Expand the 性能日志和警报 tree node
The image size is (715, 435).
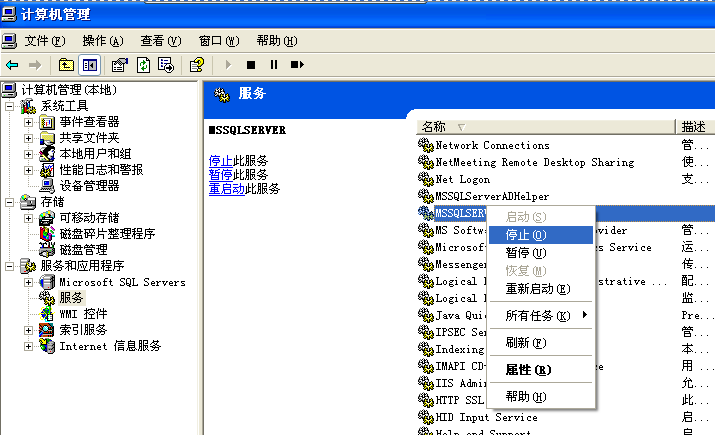click(x=28, y=171)
